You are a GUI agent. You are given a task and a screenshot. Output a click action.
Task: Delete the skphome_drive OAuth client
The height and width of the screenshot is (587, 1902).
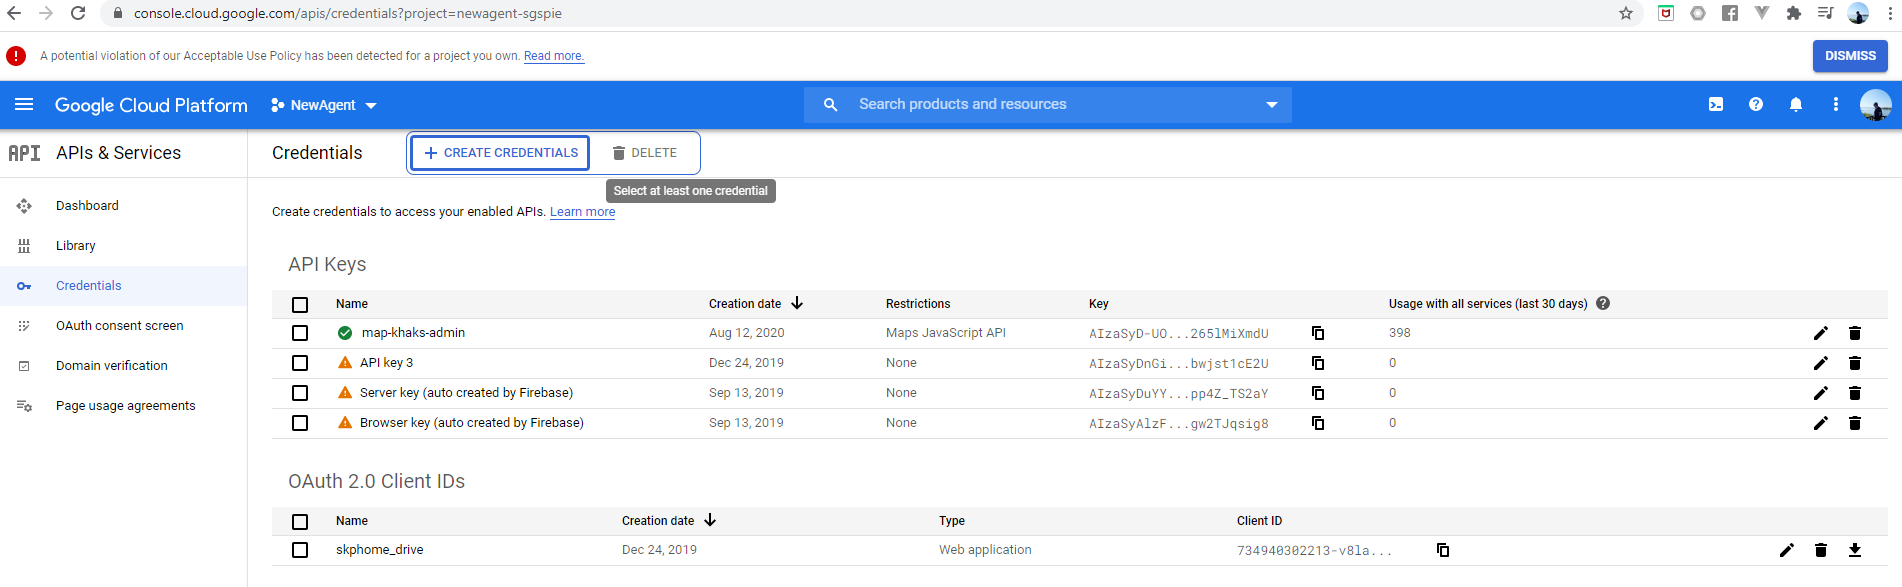click(x=1821, y=550)
